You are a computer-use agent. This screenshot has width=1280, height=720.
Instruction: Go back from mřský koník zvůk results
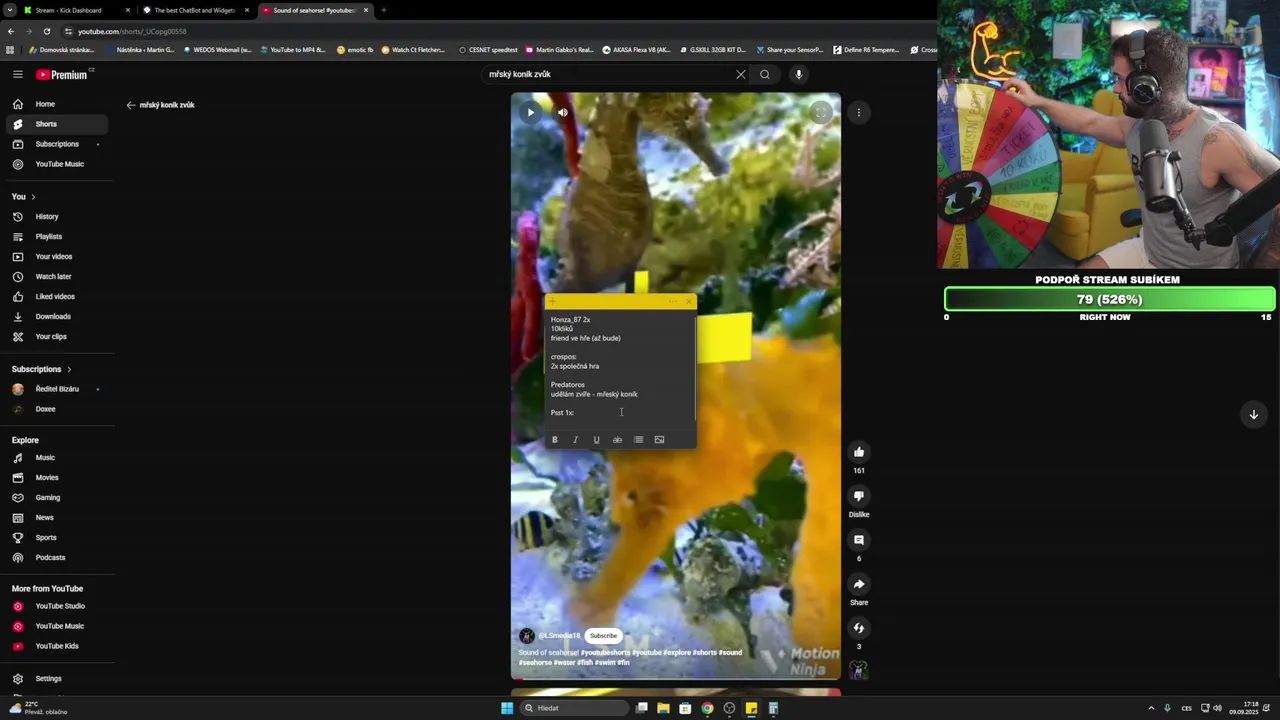pos(131,105)
